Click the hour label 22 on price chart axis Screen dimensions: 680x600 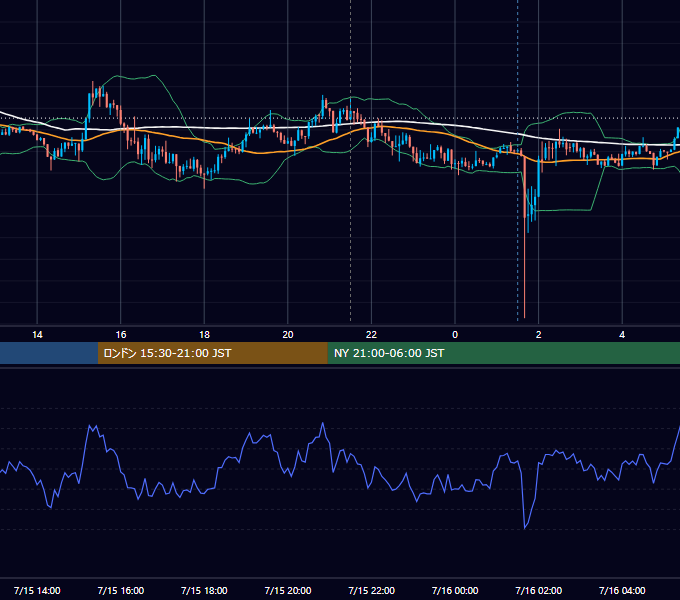coord(371,335)
